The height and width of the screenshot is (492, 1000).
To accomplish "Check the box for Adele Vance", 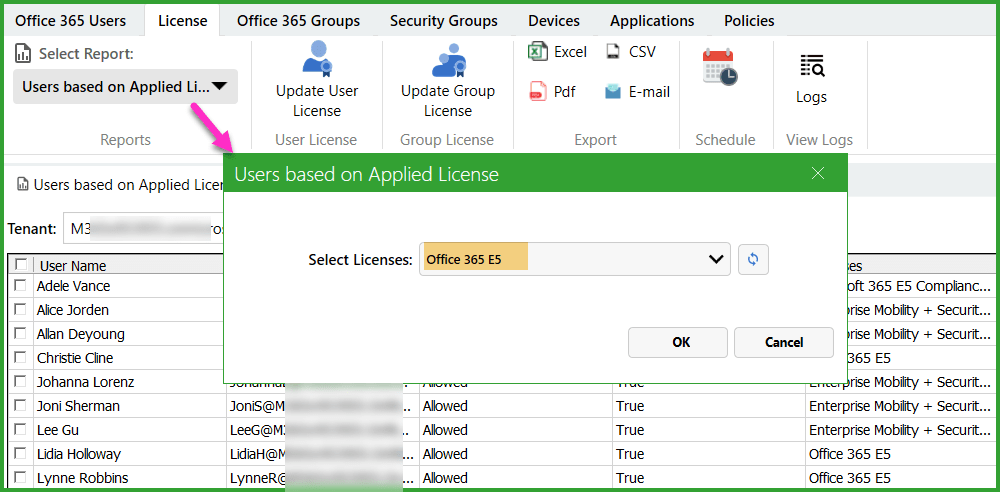I will pyautogui.click(x=20, y=285).
